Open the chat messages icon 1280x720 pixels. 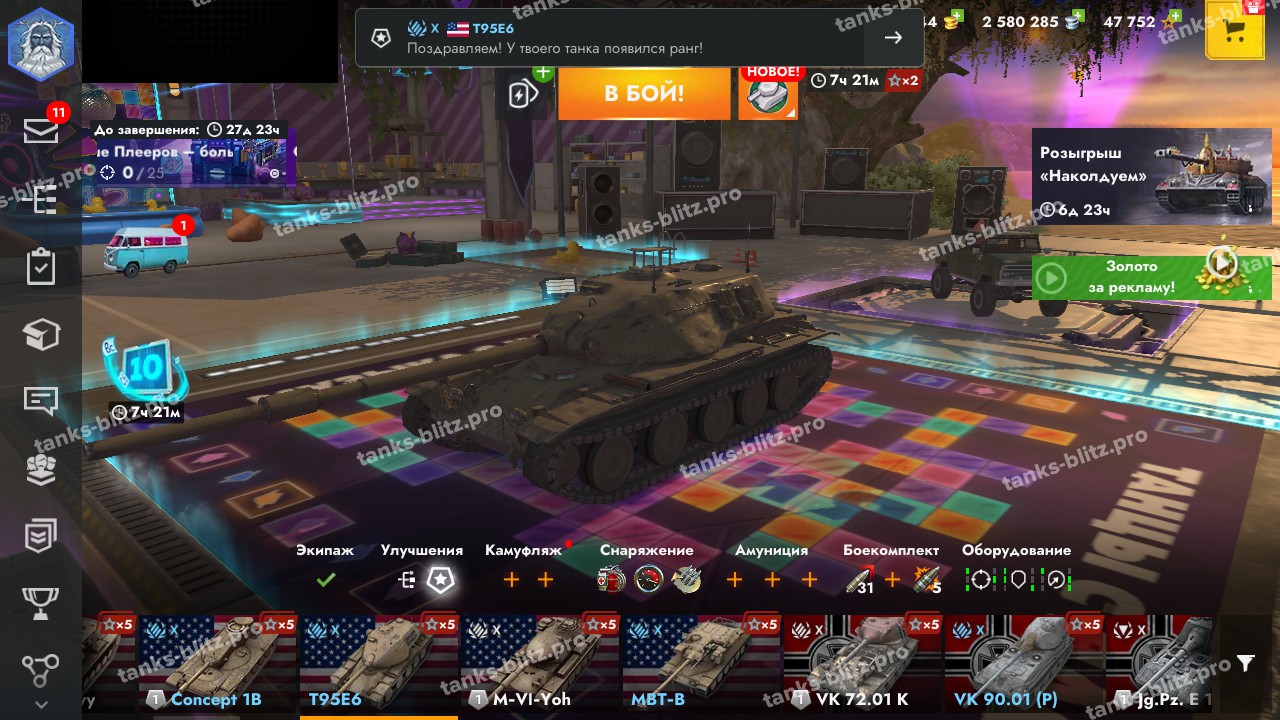tap(41, 401)
